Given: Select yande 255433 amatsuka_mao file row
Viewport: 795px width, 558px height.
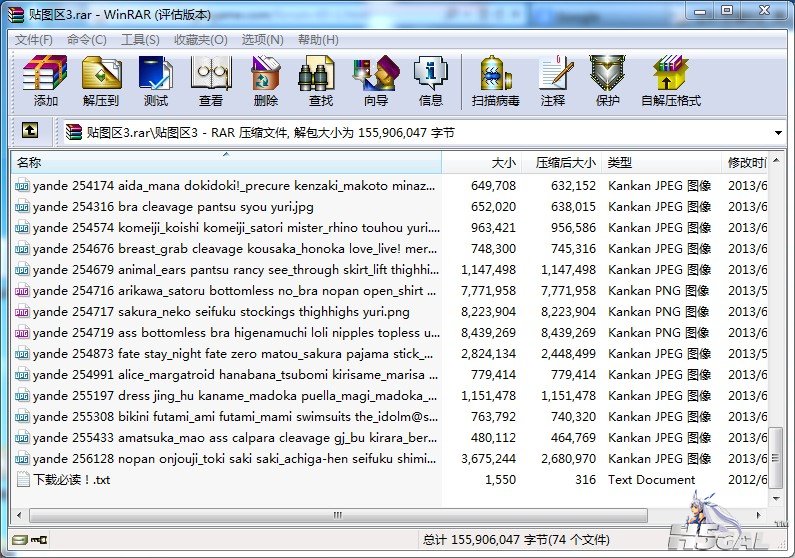Looking at the screenshot, I should (389, 438).
